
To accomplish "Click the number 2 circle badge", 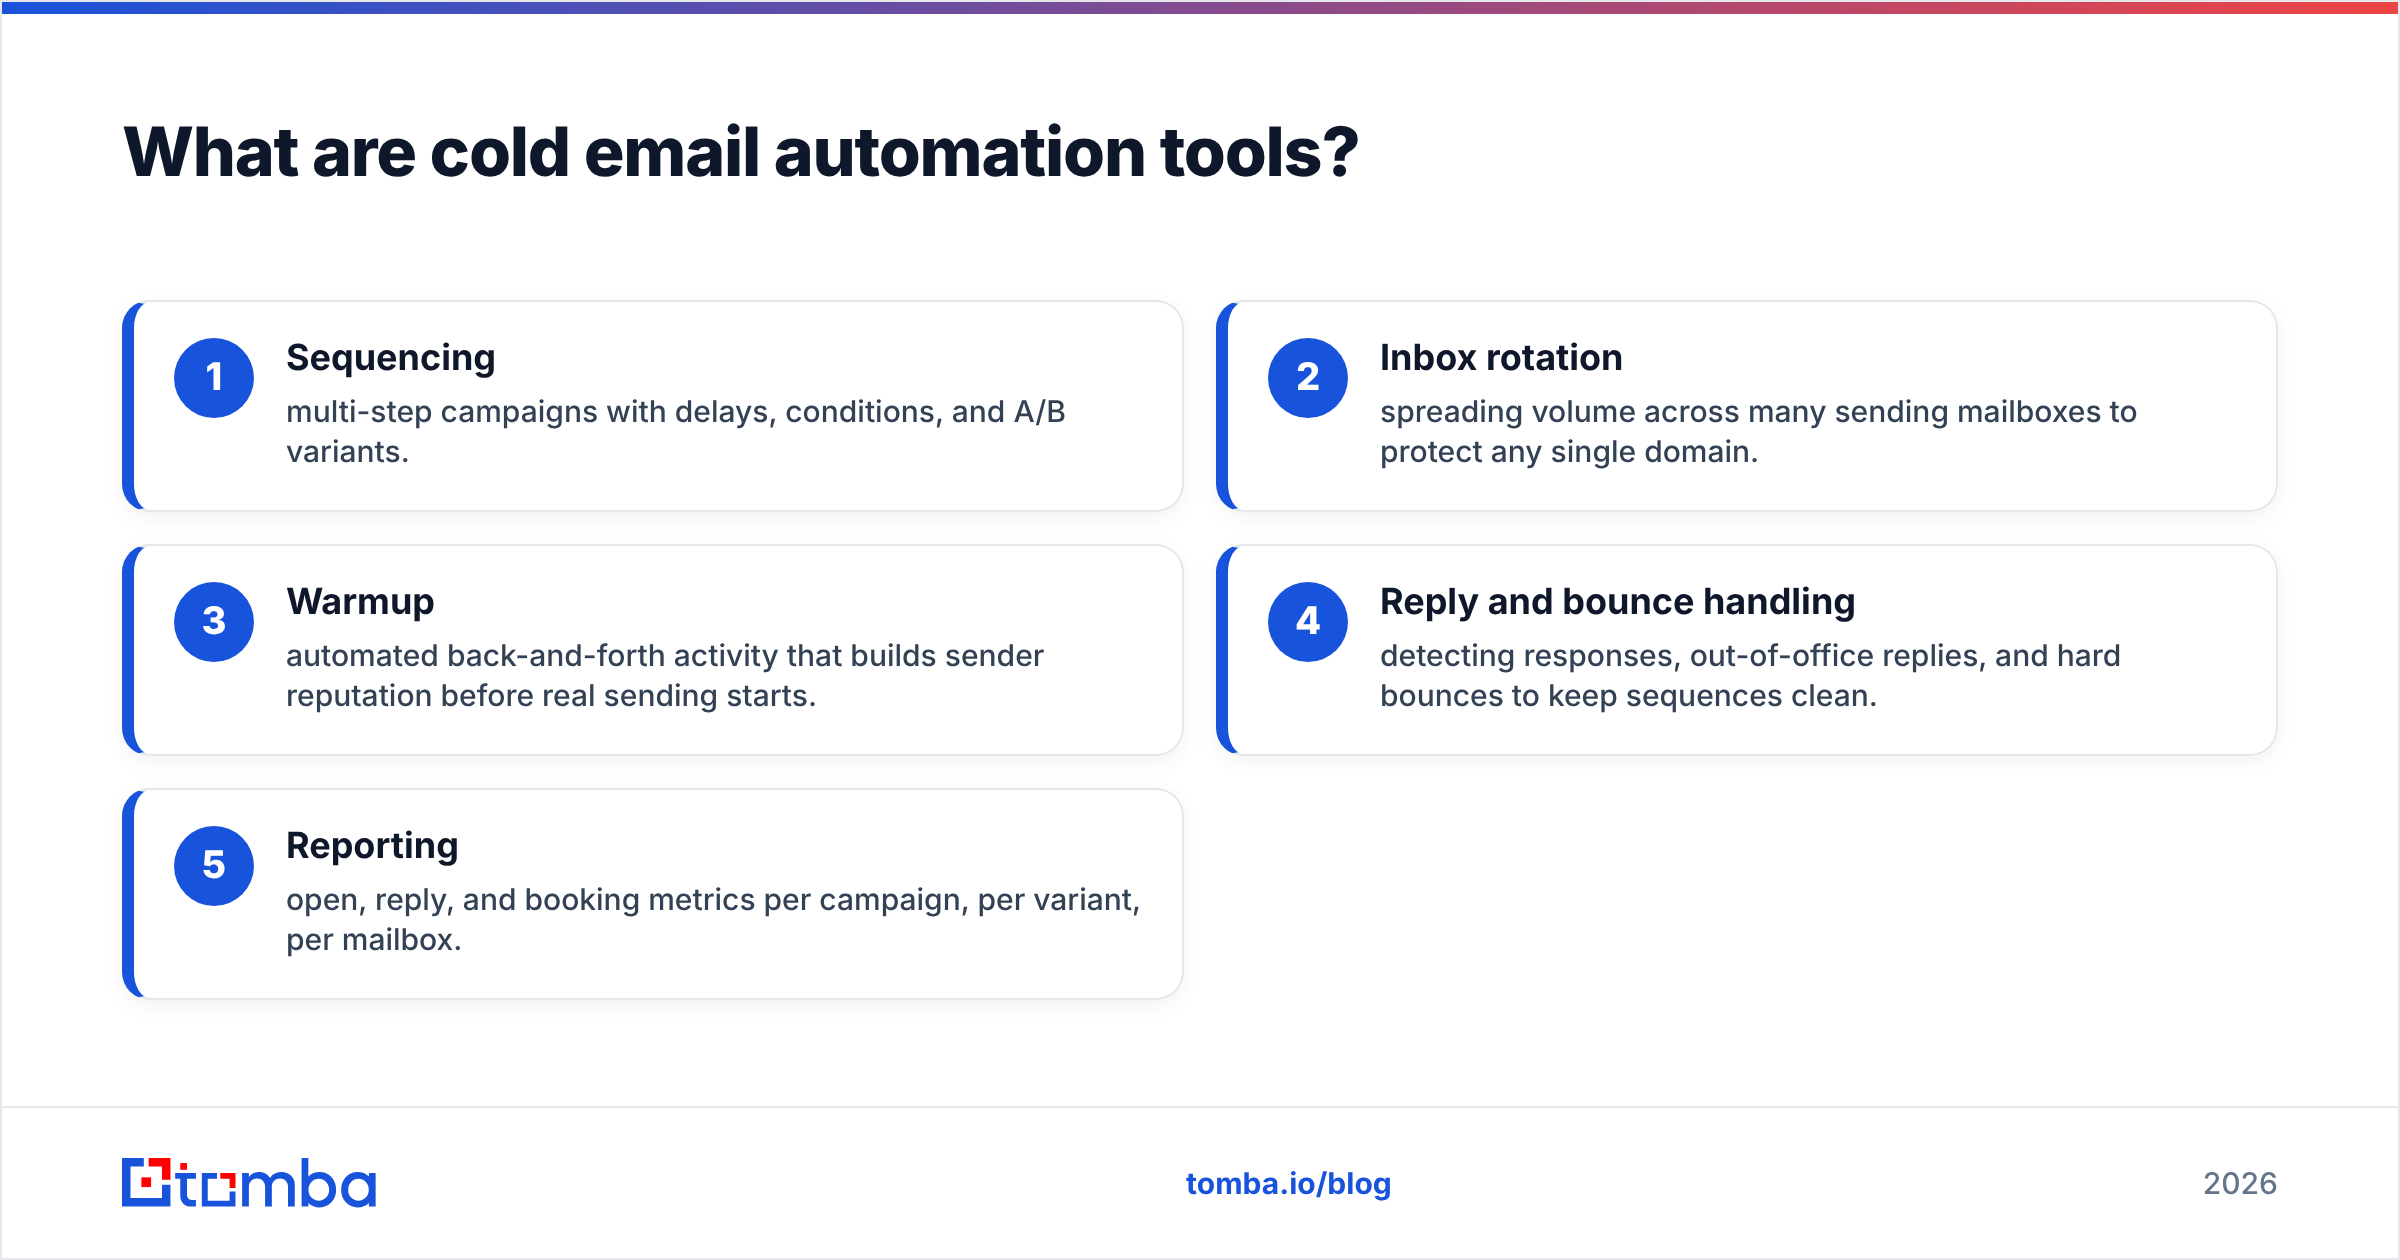I will coord(1308,378).
